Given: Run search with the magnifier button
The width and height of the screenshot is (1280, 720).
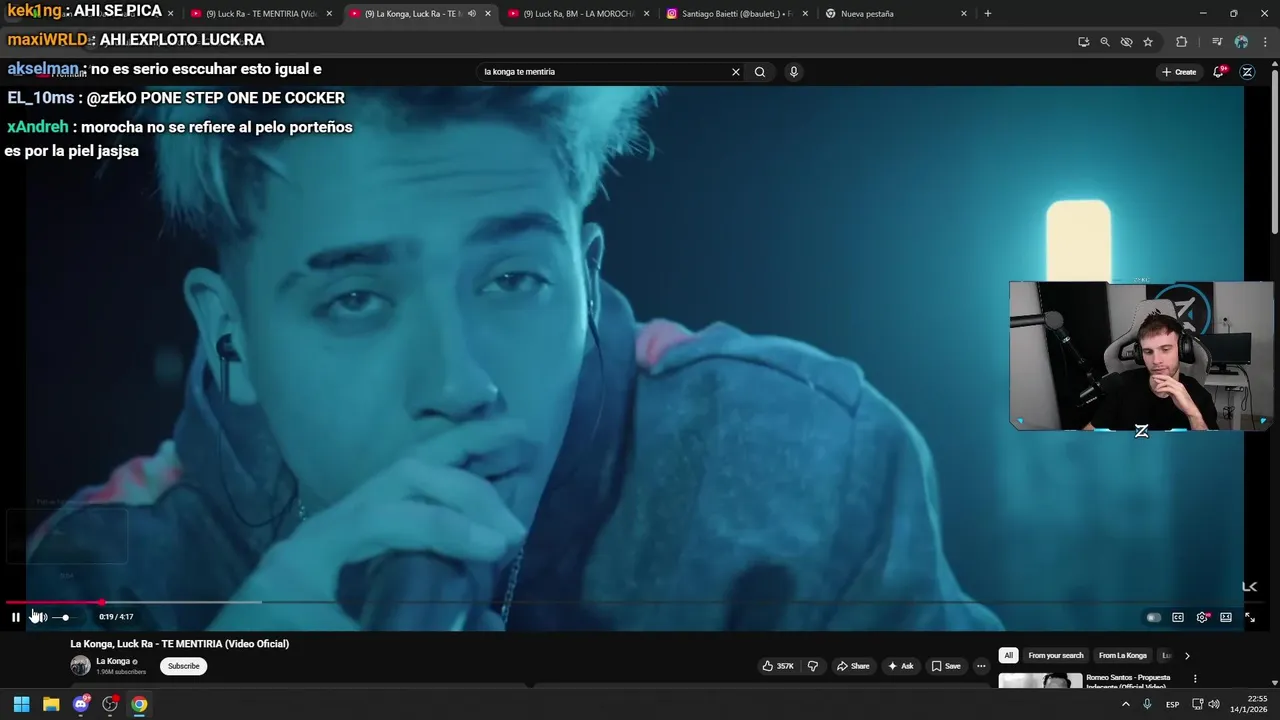Looking at the screenshot, I should click(x=760, y=72).
